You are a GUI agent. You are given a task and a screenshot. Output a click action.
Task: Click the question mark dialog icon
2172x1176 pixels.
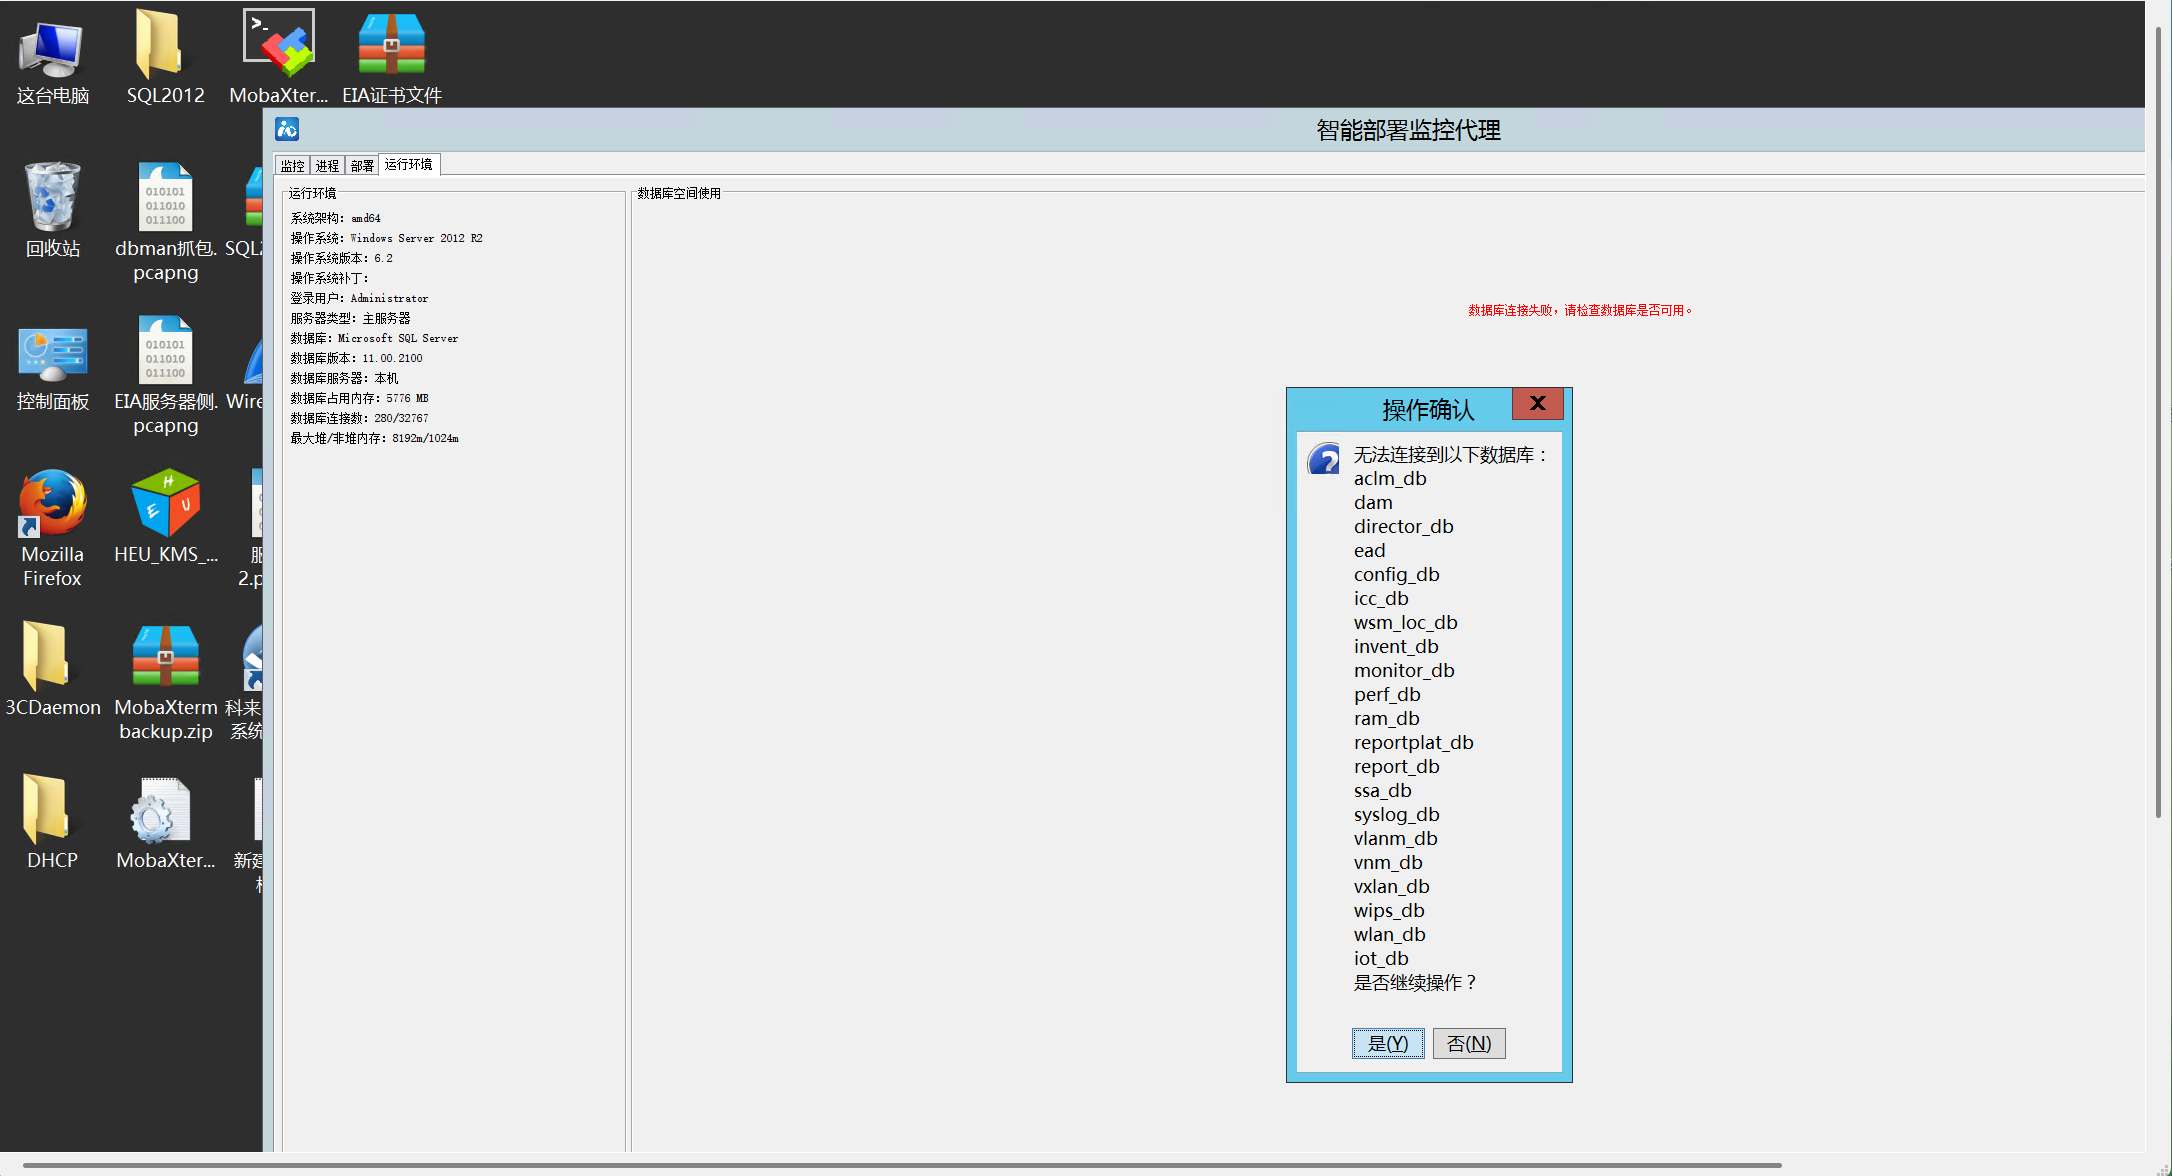click(x=1324, y=460)
